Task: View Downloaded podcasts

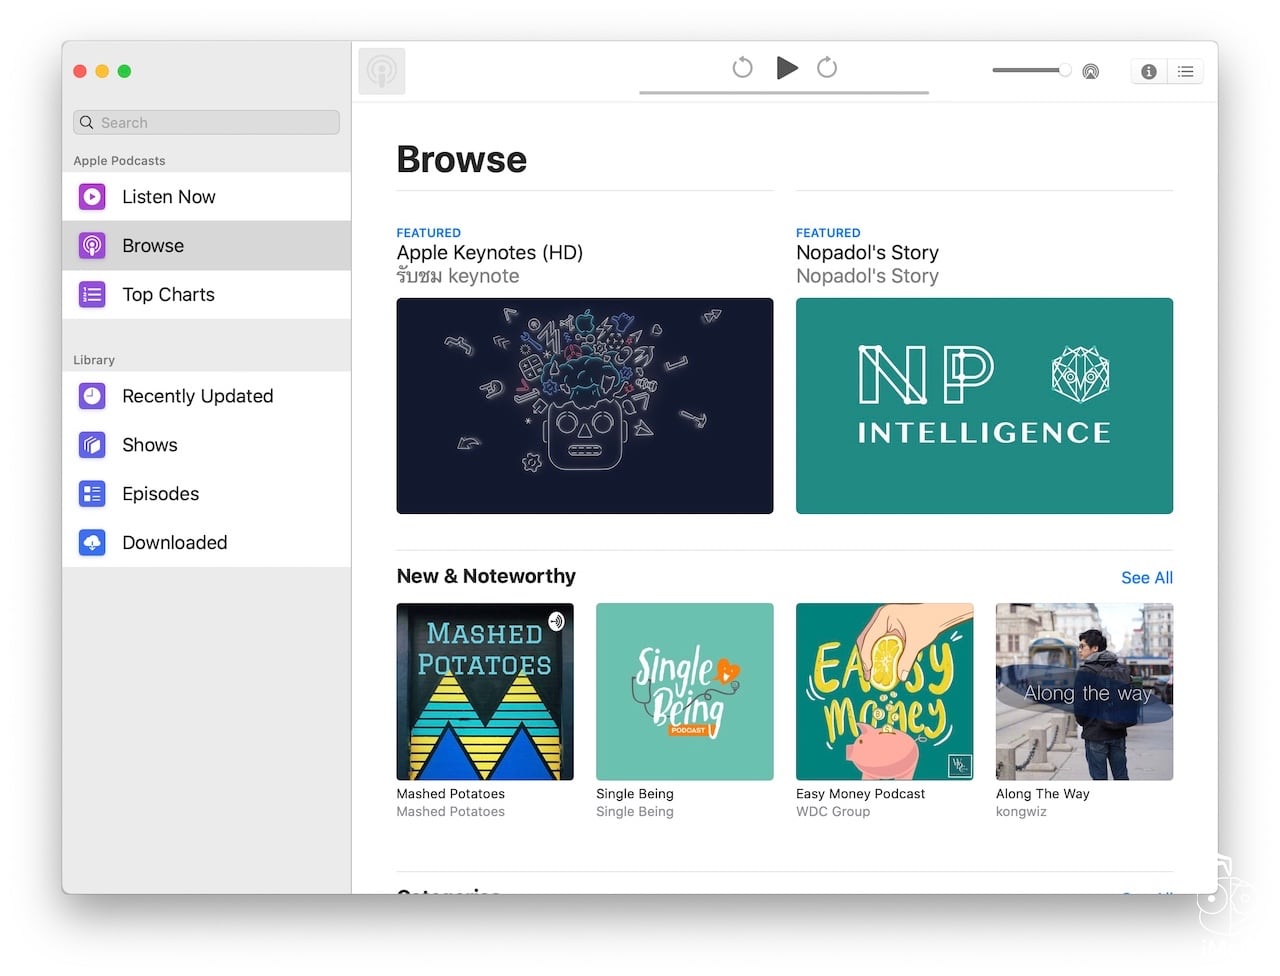Action: 174,542
